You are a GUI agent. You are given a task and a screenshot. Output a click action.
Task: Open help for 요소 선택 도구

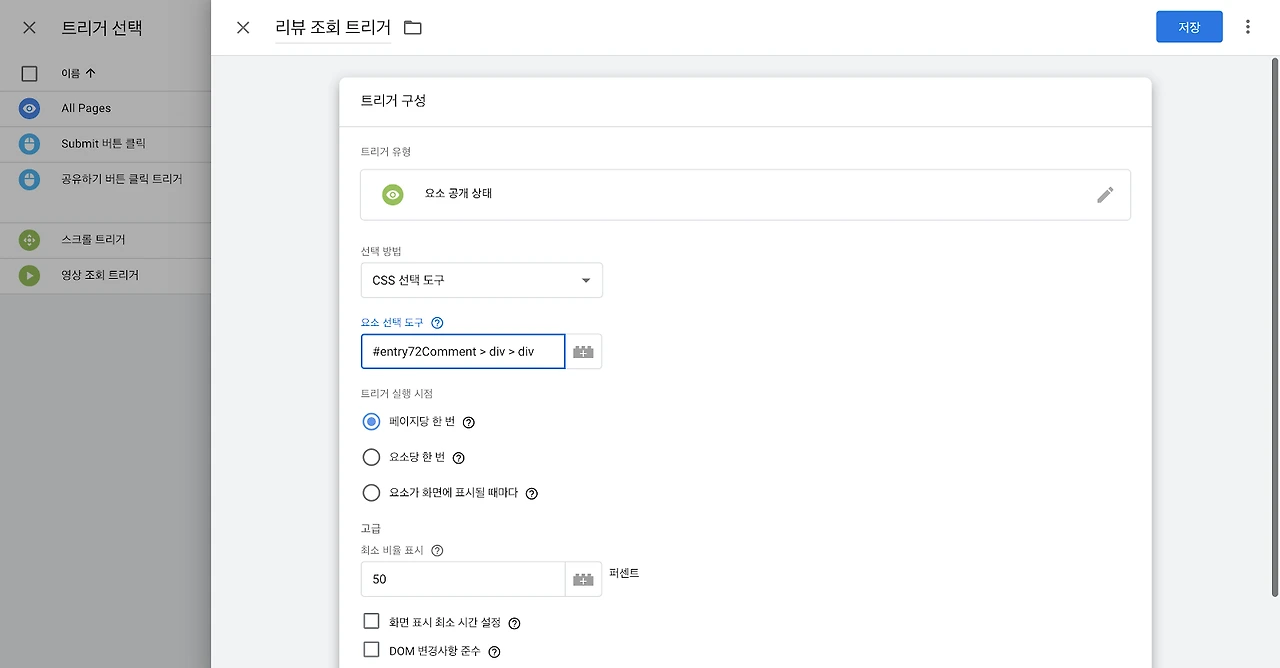[437, 323]
